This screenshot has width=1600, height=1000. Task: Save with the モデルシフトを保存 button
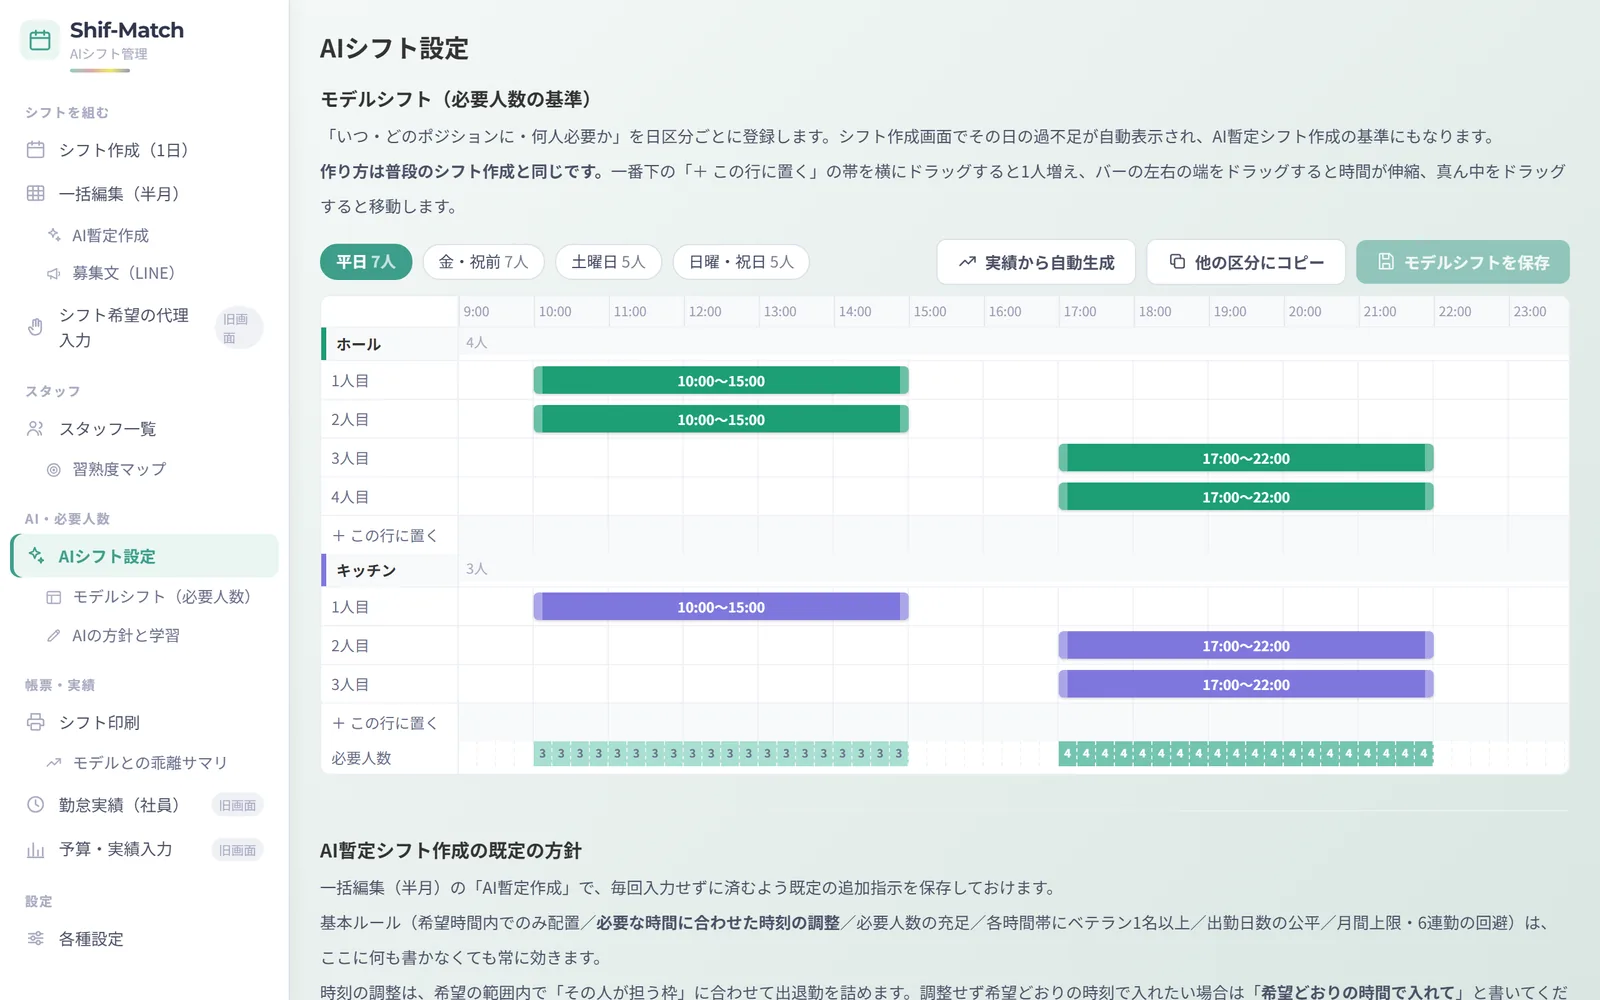1463,262
